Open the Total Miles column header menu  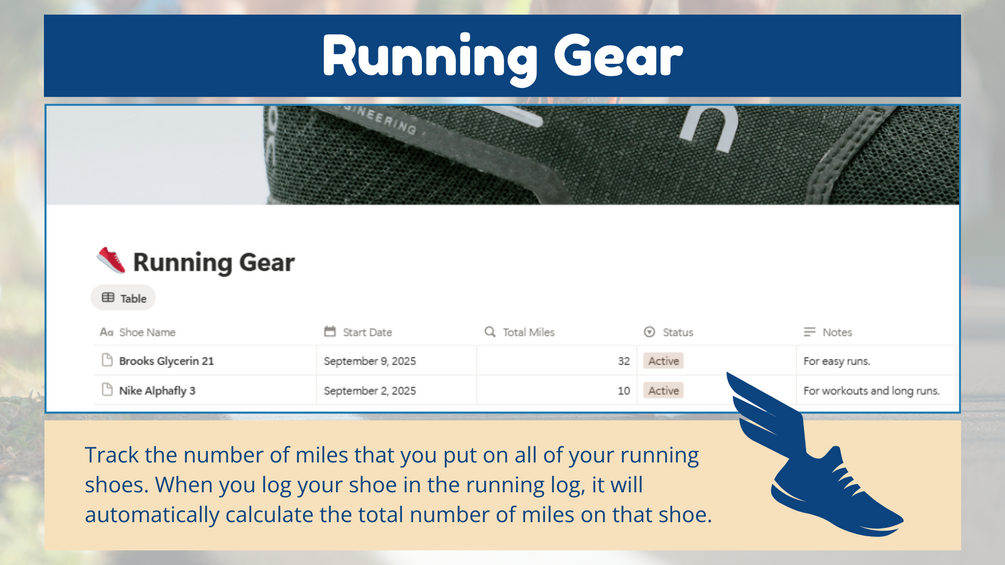click(x=557, y=332)
